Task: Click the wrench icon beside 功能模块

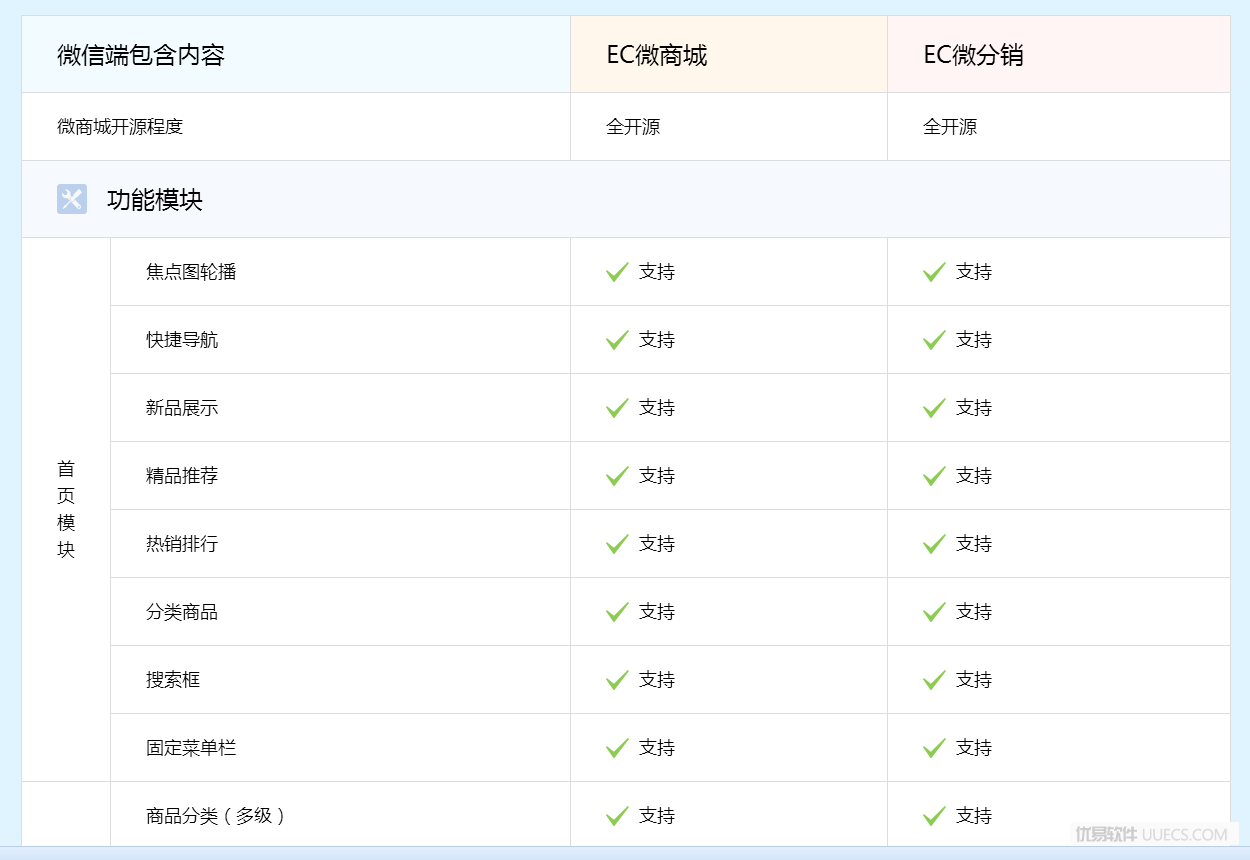Action: click(72, 199)
